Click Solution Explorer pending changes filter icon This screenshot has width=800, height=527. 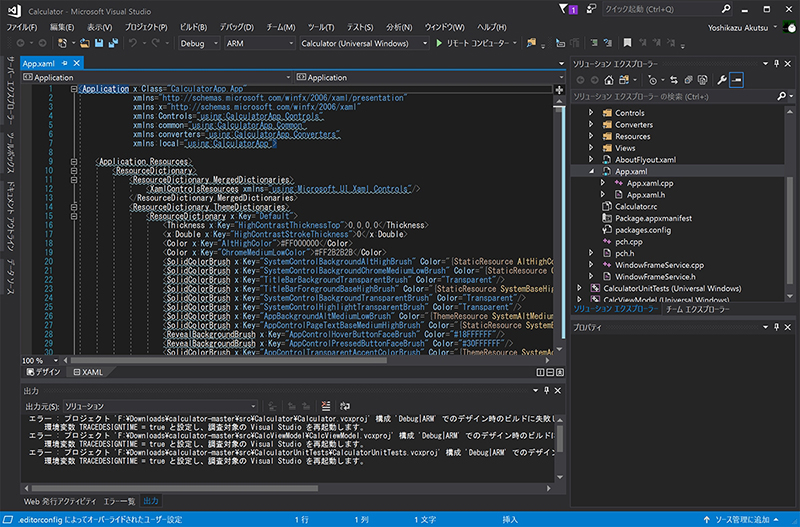[x=652, y=80]
